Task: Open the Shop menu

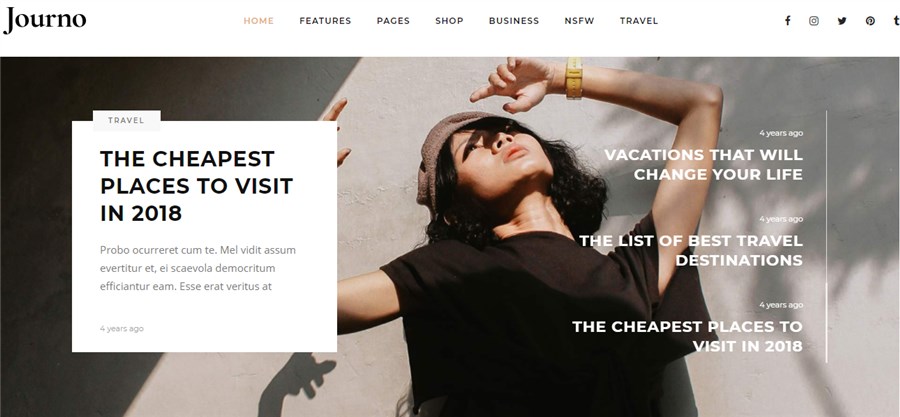Action: pos(449,21)
